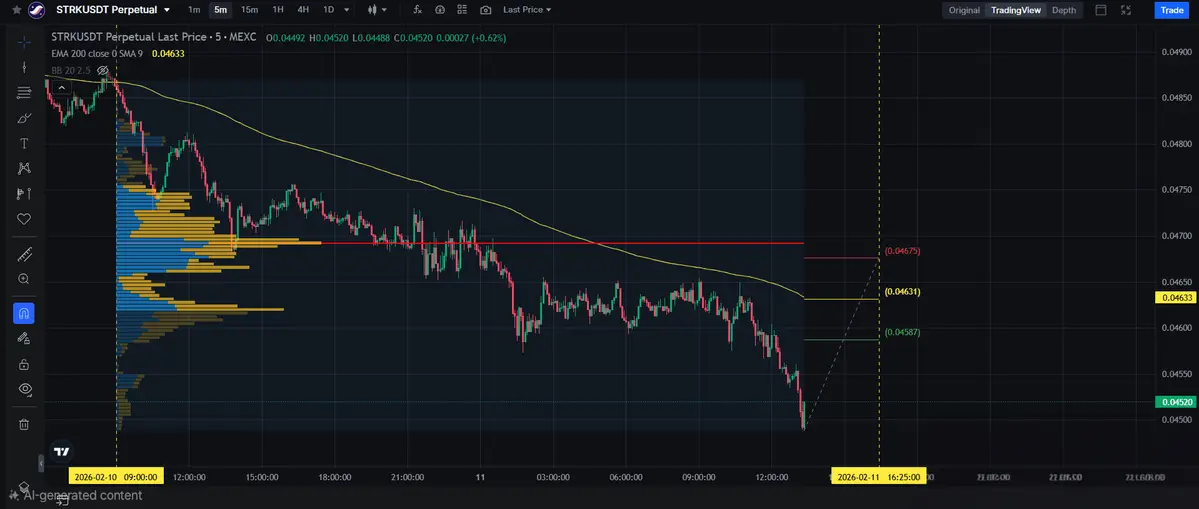
Task: Take a chart snapshot with camera icon
Action: pyautogui.click(x=486, y=10)
